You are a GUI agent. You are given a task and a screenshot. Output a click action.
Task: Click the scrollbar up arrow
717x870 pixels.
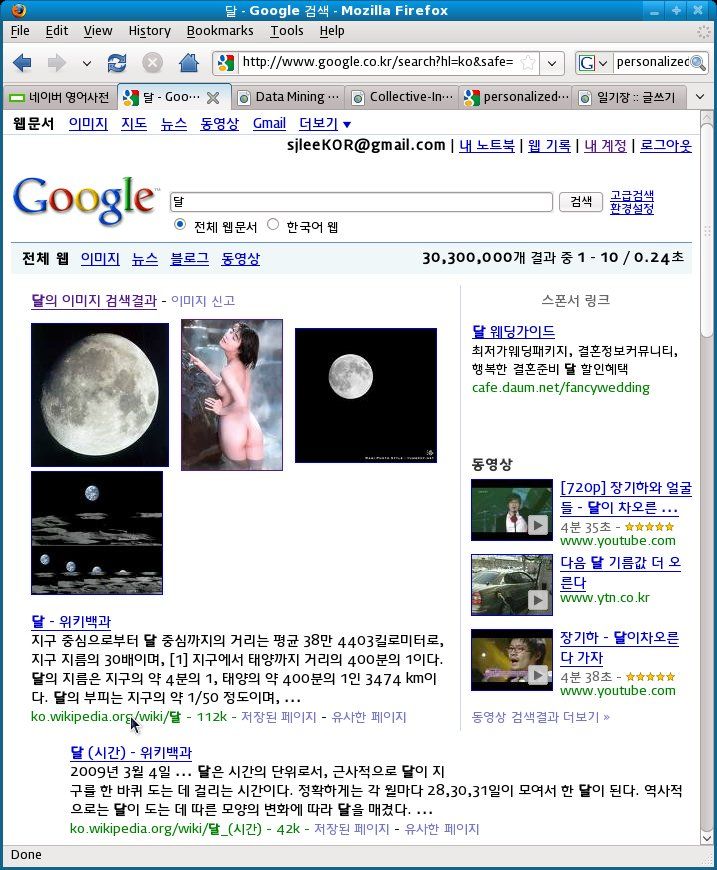[x=706, y=117]
